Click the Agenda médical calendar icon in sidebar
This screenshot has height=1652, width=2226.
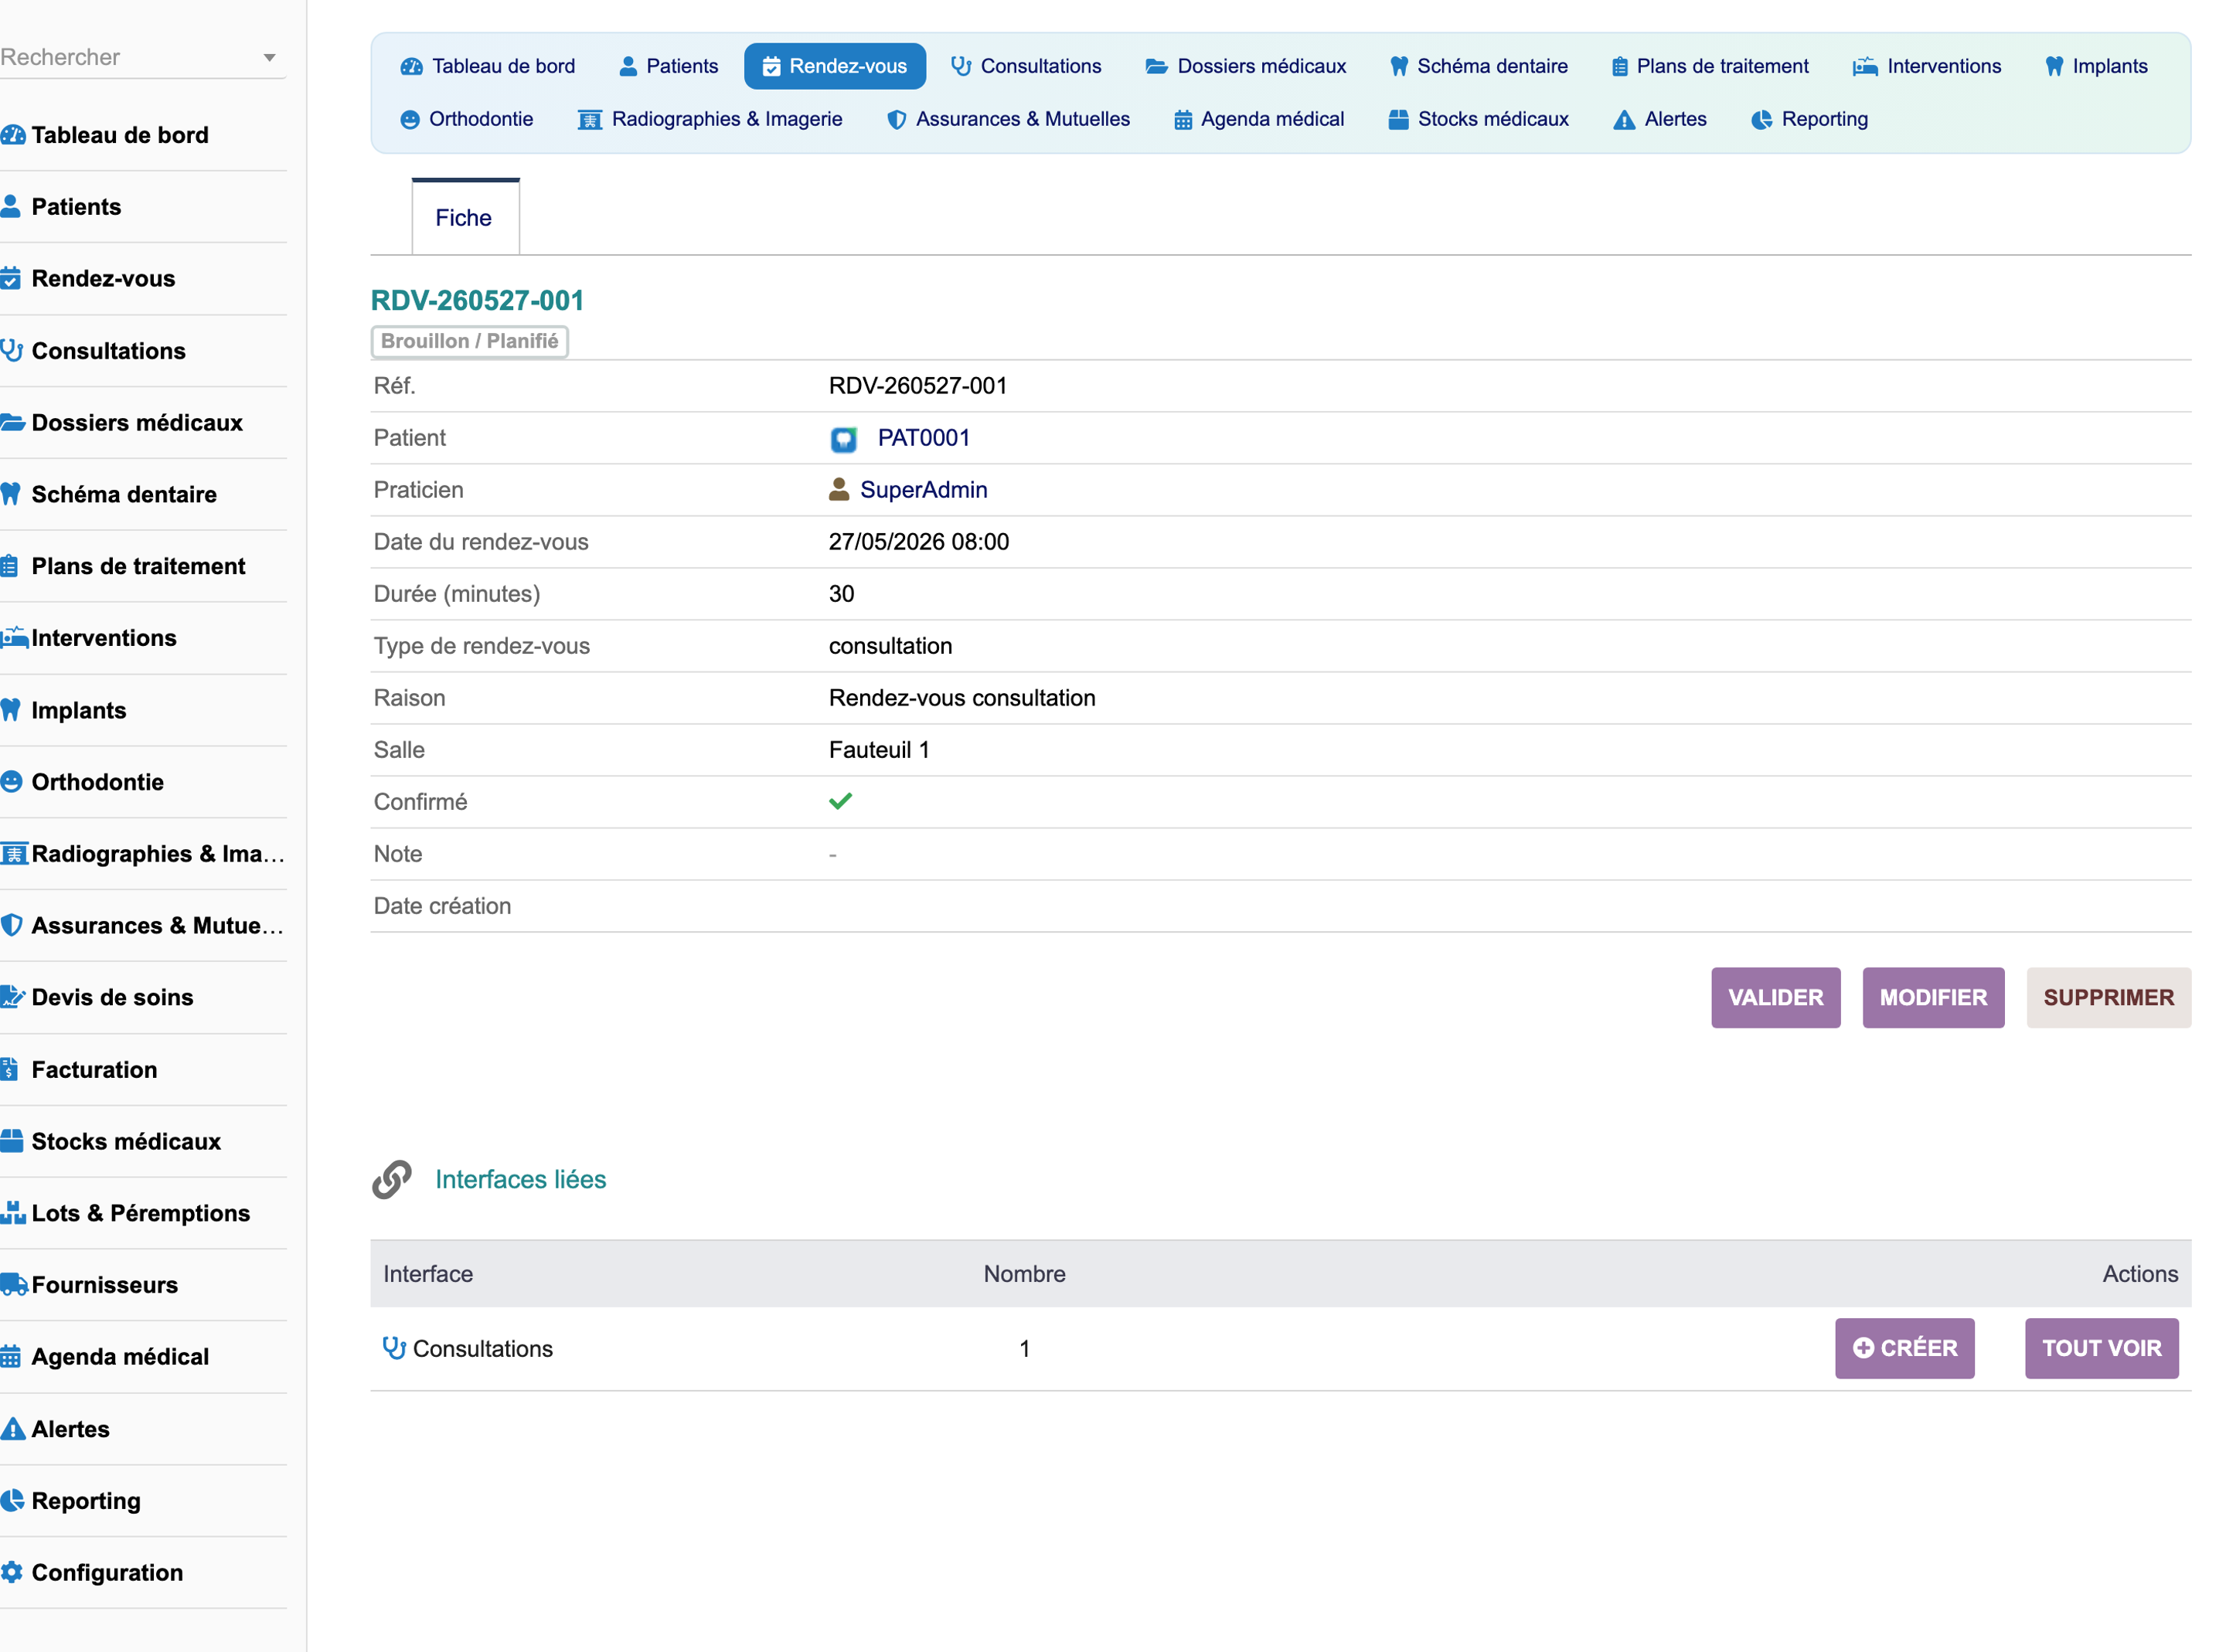pyautogui.click(x=11, y=1357)
